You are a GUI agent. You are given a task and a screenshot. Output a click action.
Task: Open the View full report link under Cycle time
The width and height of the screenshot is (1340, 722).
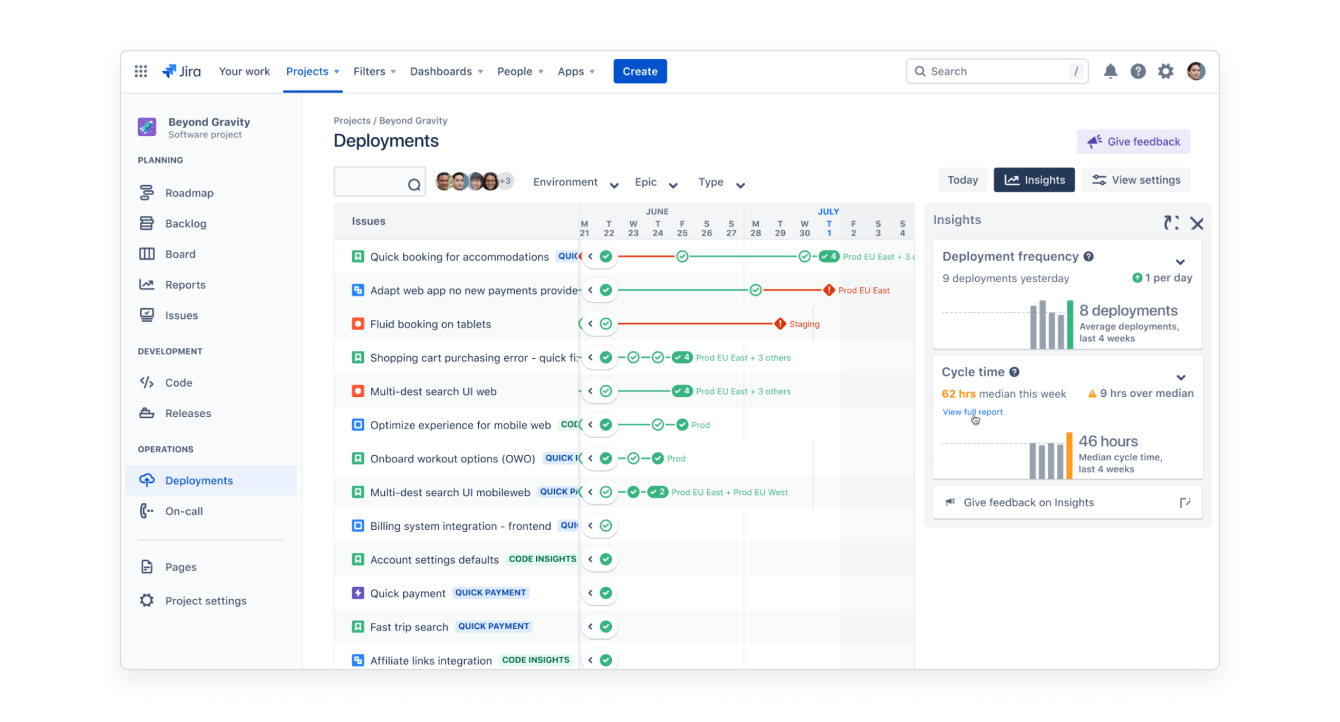pyautogui.click(x=973, y=412)
